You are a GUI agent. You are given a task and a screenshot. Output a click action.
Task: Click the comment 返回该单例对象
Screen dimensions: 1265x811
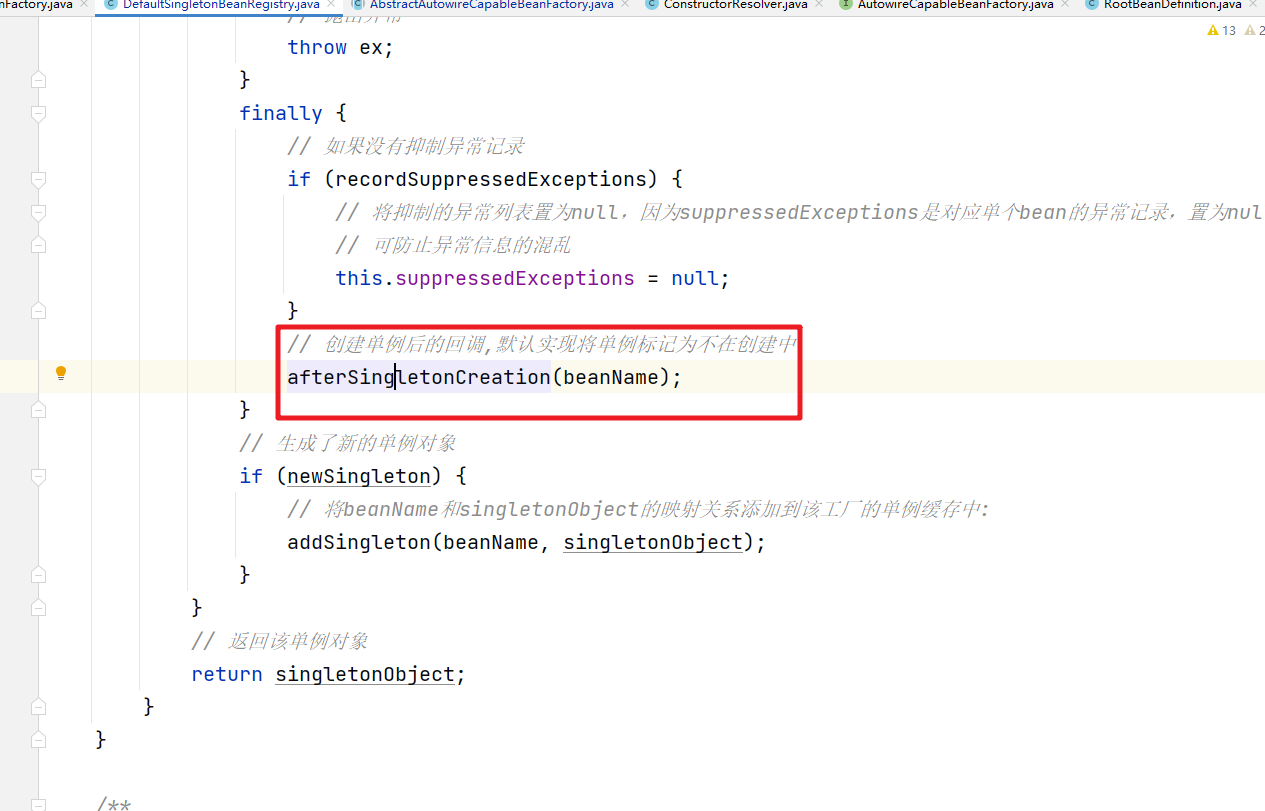tap(280, 641)
